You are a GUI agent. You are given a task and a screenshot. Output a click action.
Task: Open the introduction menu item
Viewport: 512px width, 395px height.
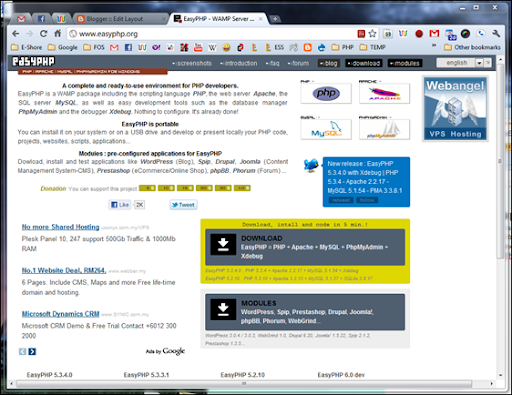239,63
